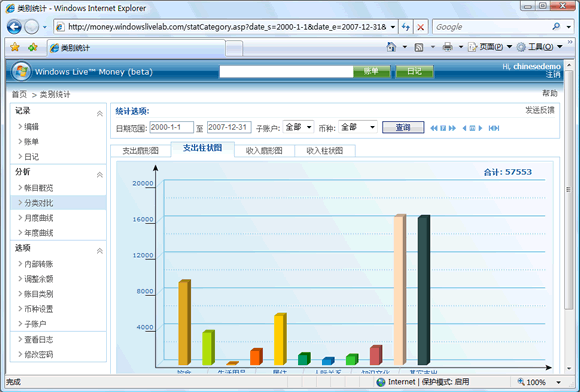Click the start date field 2000-1-1
Viewport: 580px width, 392px height.
pyautogui.click(x=171, y=127)
